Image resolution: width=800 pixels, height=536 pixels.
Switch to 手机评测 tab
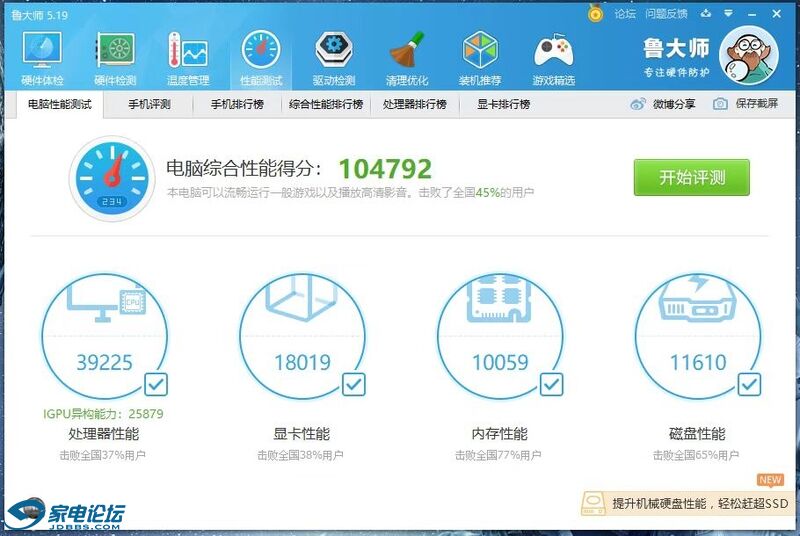point(149,105)
